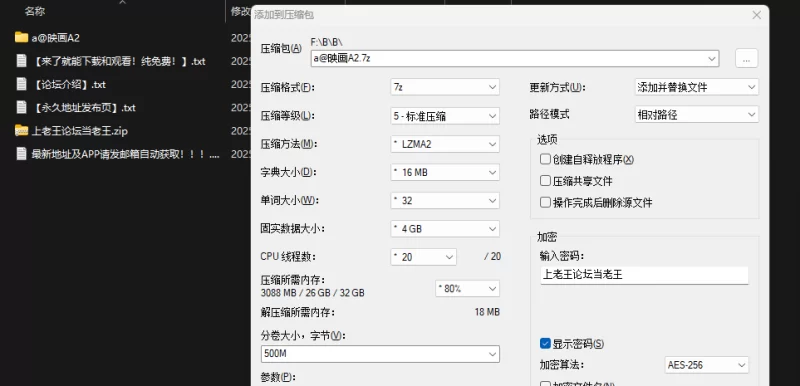This screenshot has height=386, width=800.
Task: Open the 压缩格式 7z dropdown
Action: click(x=445, y=87)
